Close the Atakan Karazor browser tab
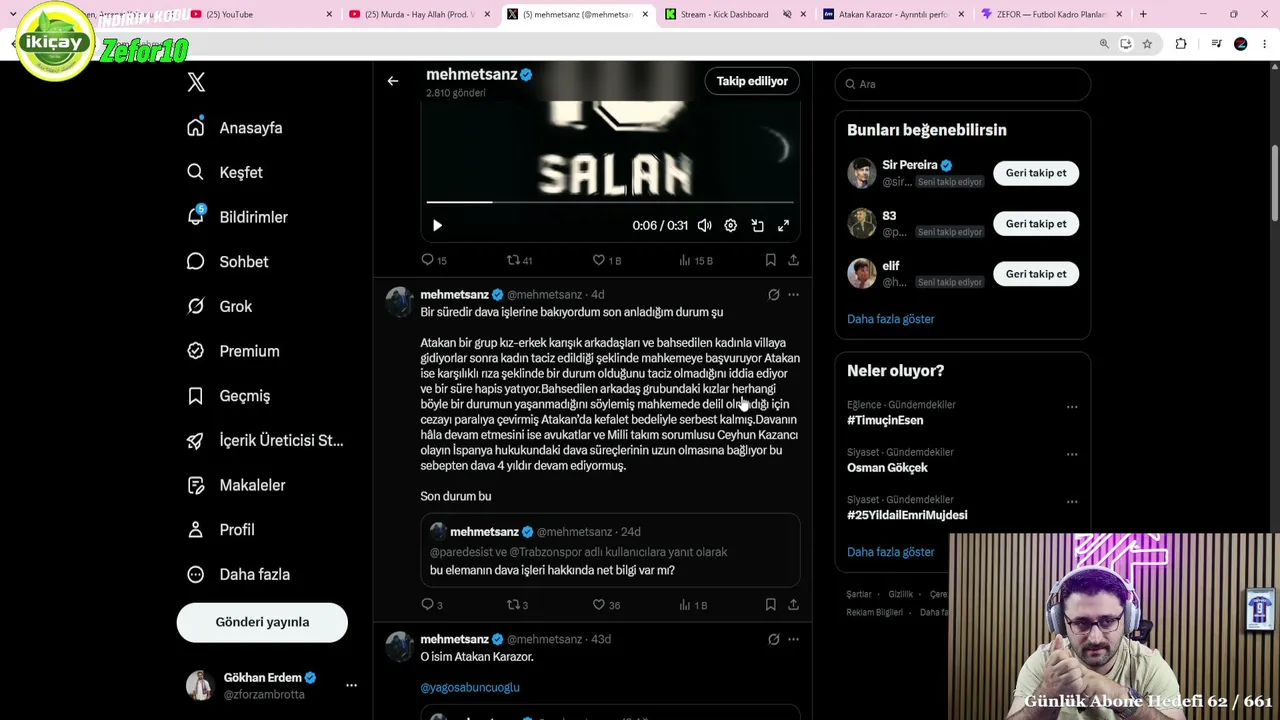1280x720 pixels. pyautogui.click(x=961, y=15)
